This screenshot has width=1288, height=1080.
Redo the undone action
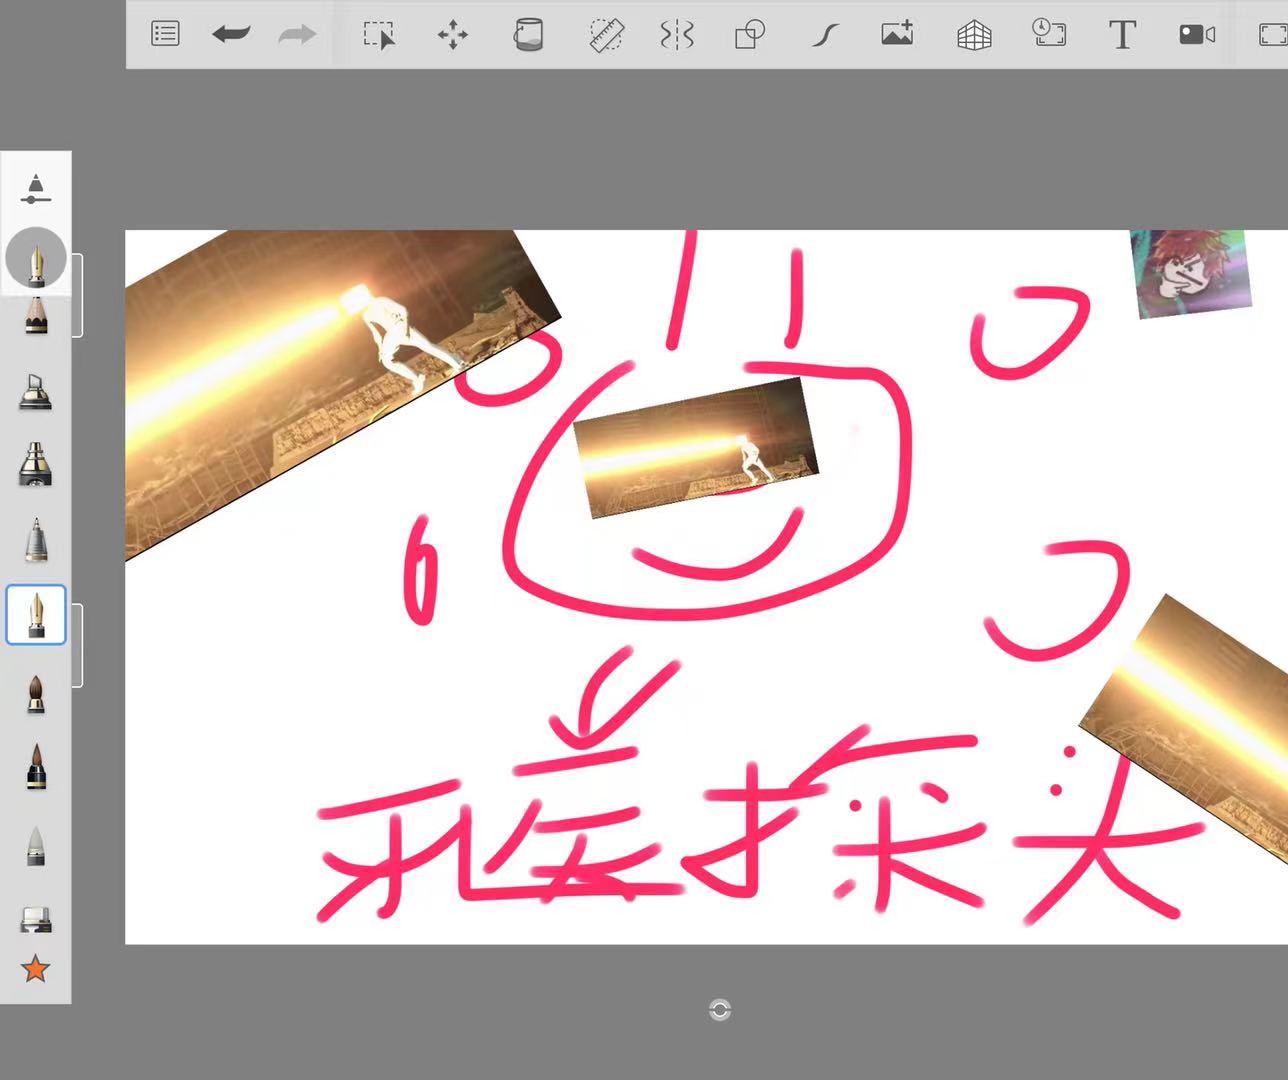pos(297,35)
